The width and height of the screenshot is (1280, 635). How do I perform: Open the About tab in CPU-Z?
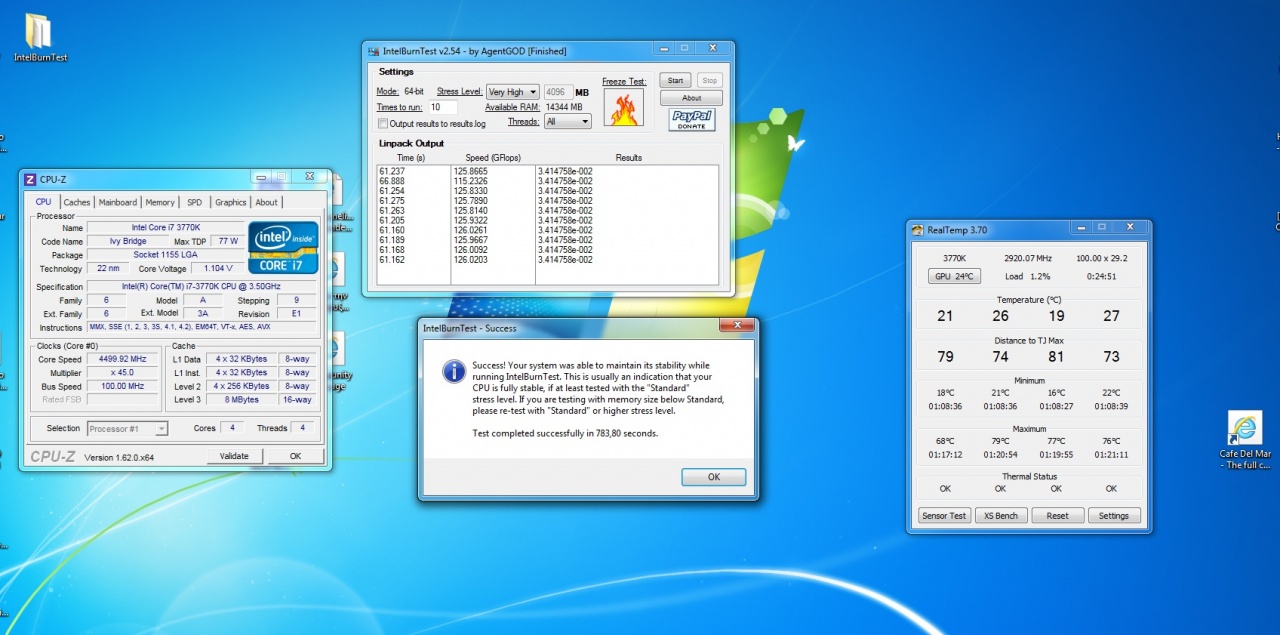pyautogui.click(x=267, y=202)
